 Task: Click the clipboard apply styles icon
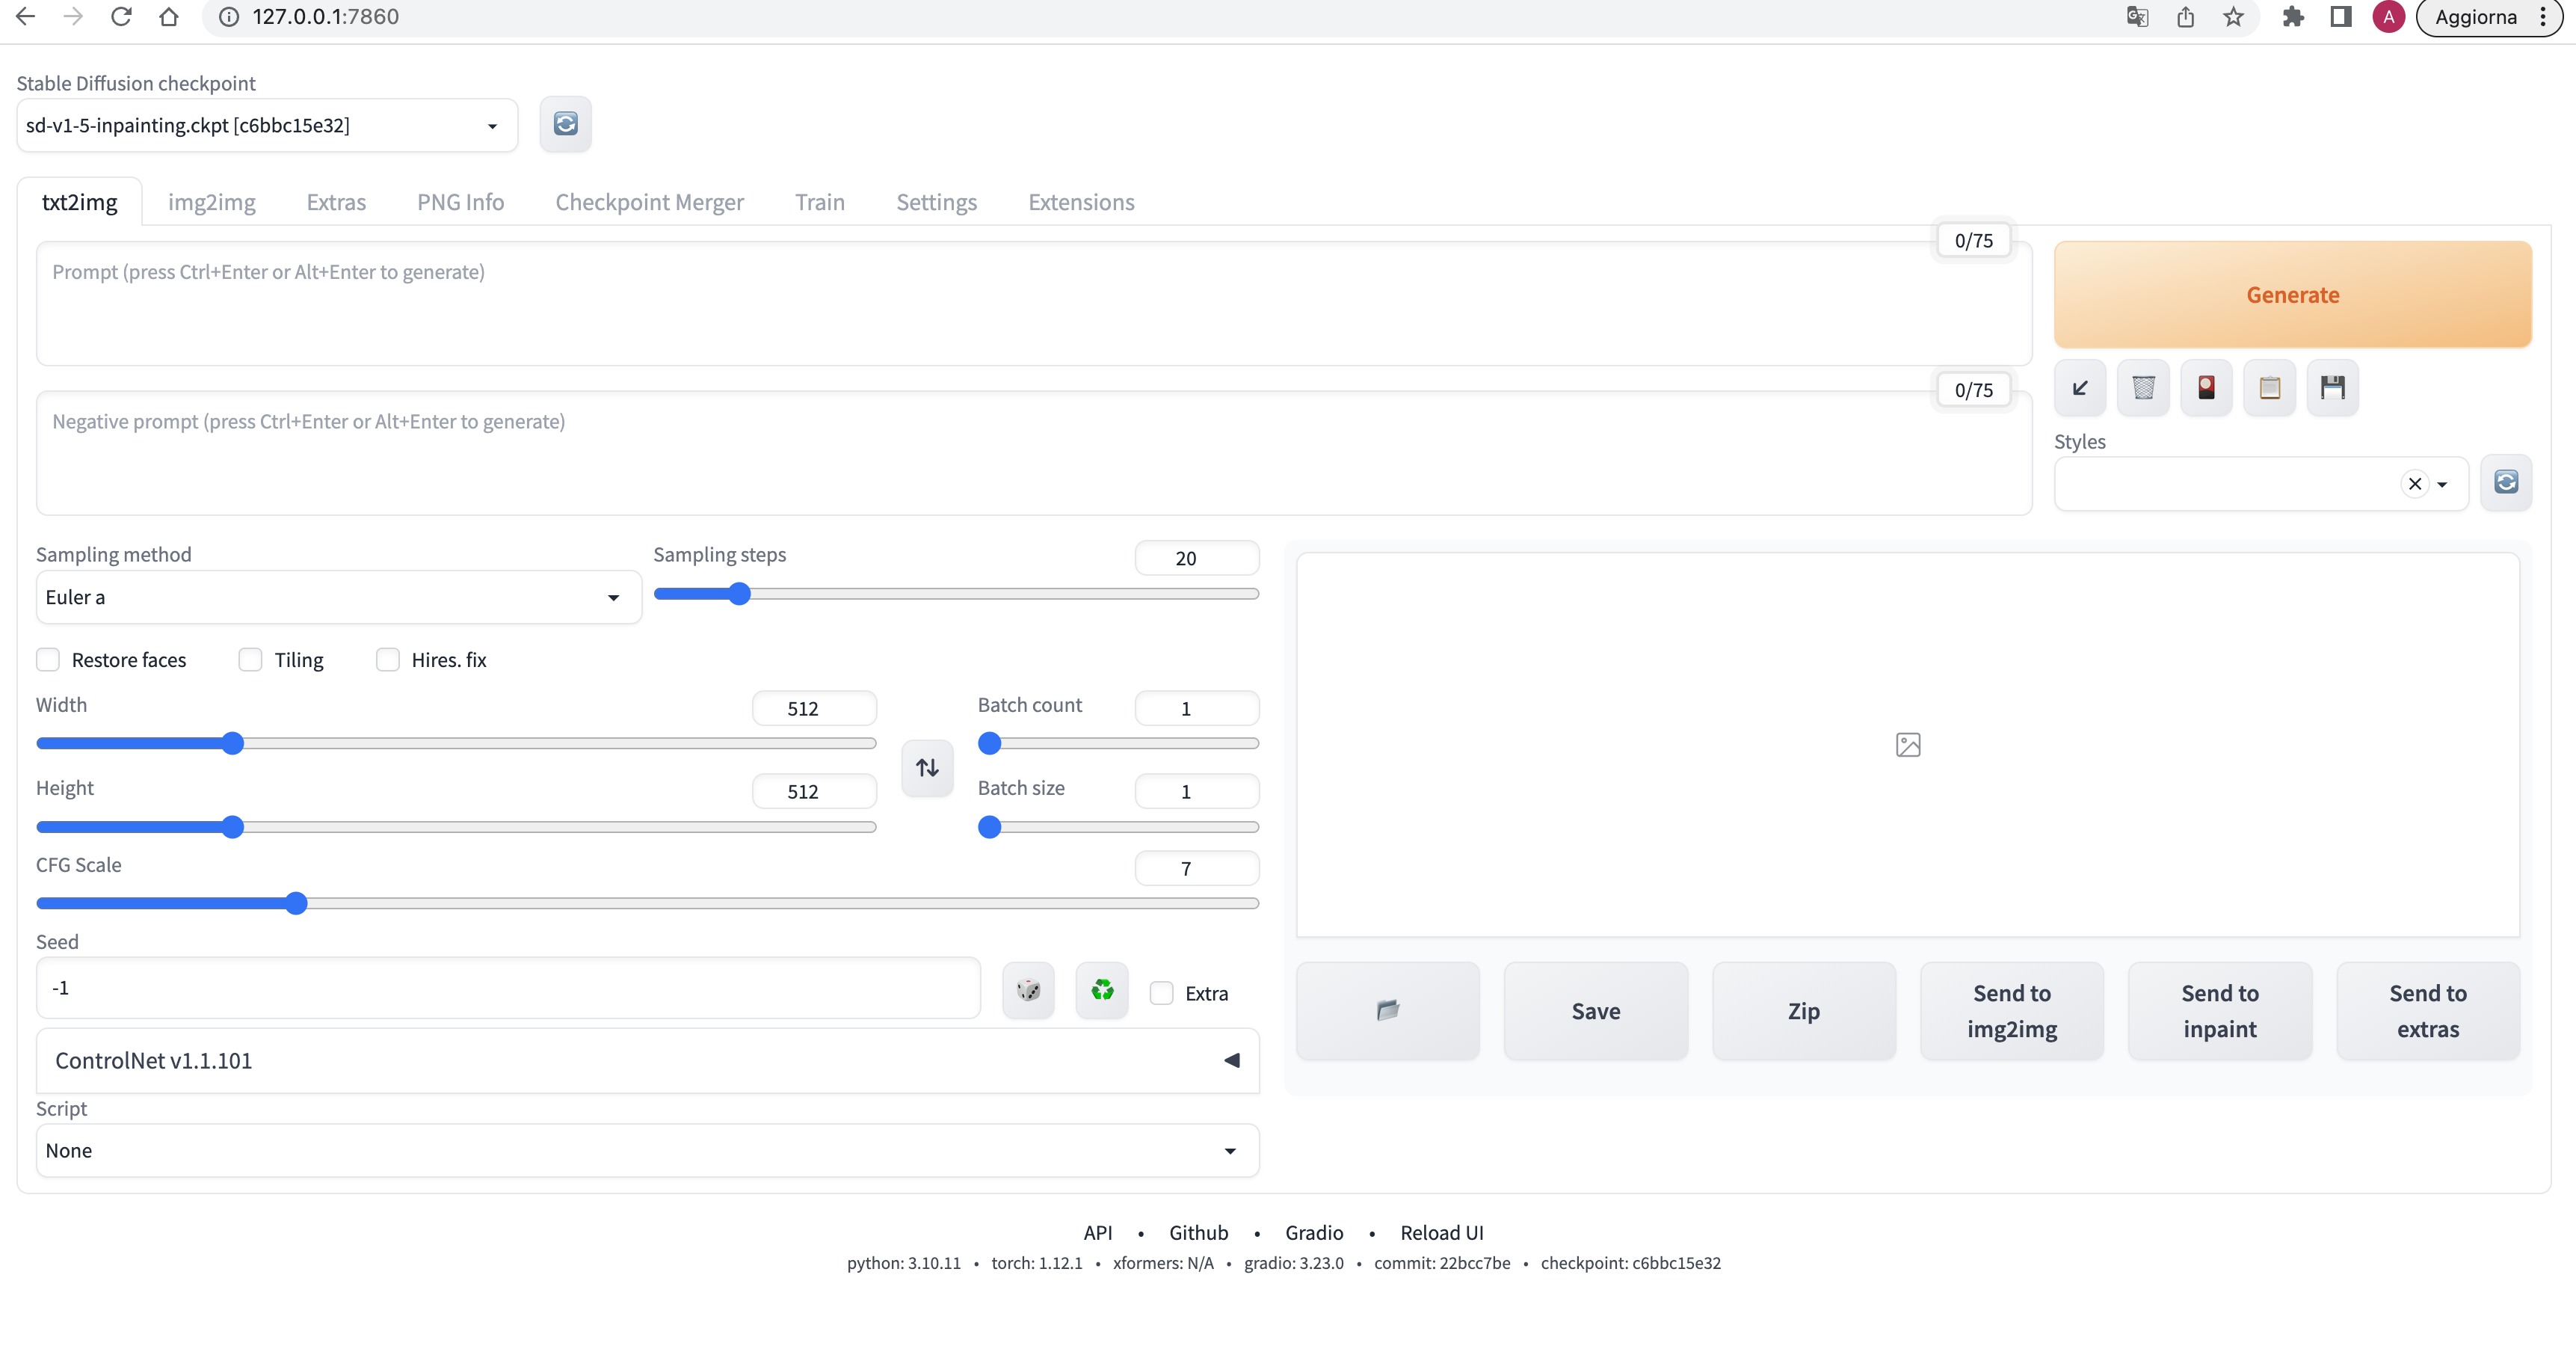[2269, 388]
